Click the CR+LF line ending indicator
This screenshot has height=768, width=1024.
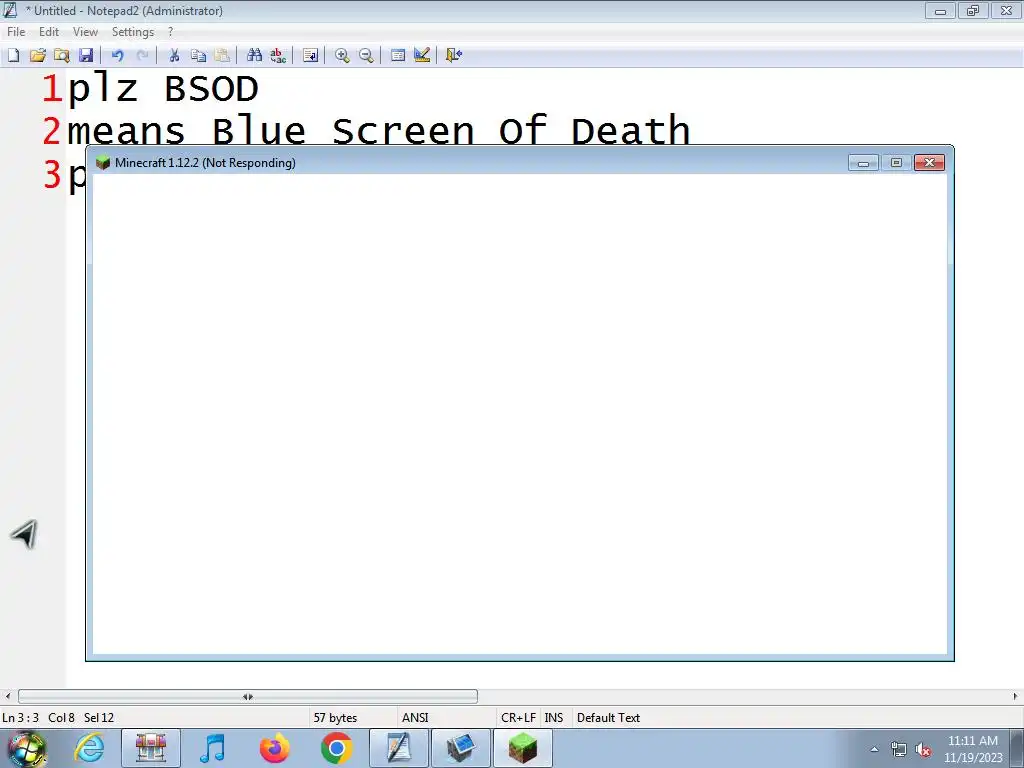point(518,718)
